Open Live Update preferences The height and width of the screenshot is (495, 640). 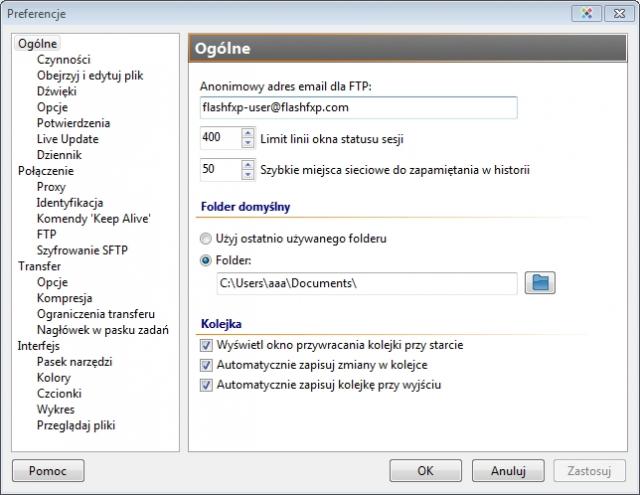tap(66, 139)
